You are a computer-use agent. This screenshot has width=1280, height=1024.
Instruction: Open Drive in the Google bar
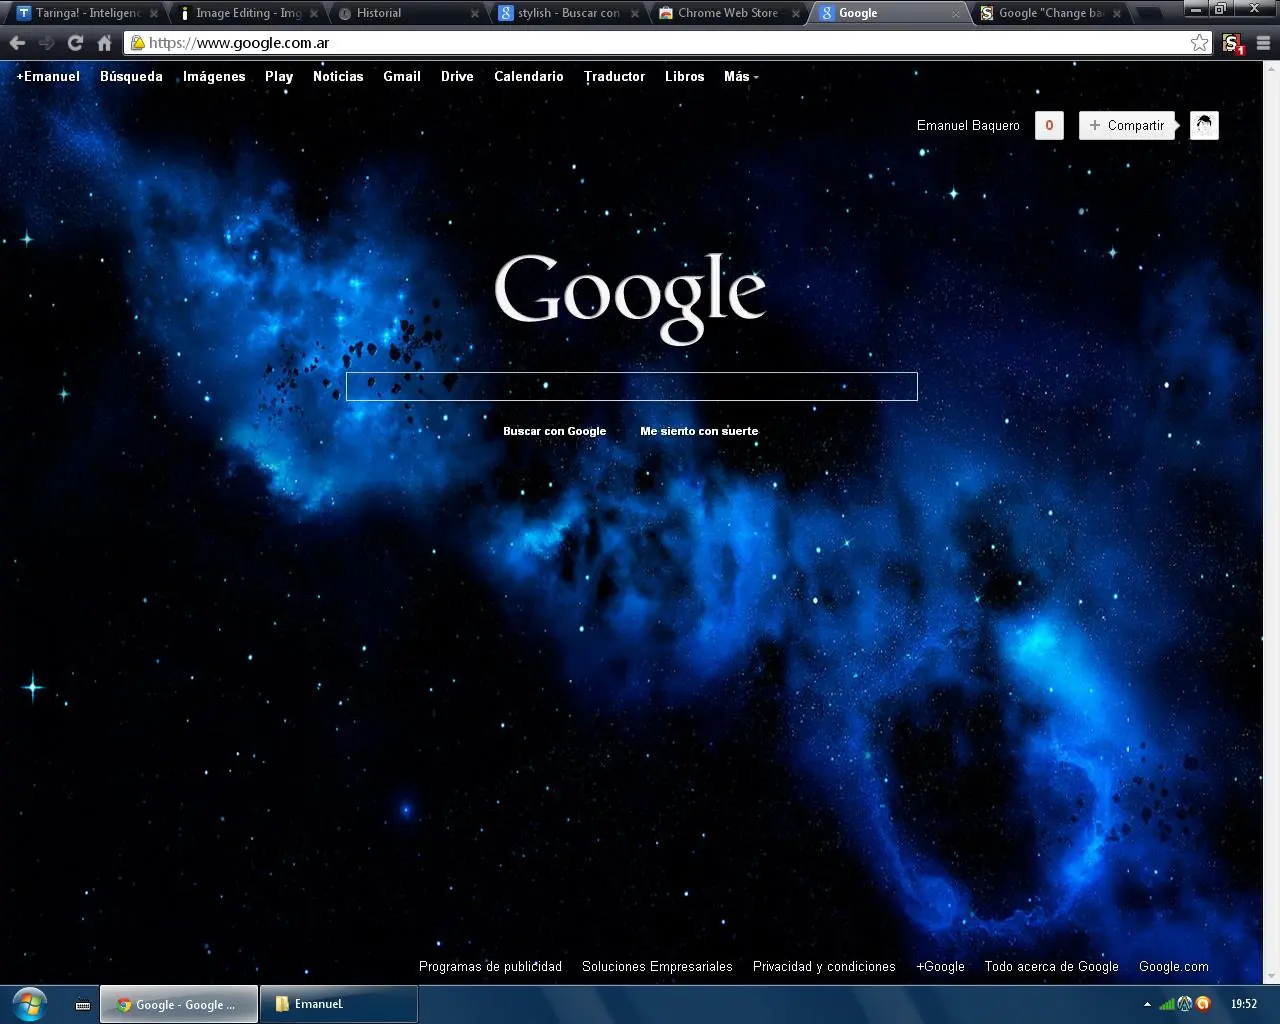[x=457, y=76]
